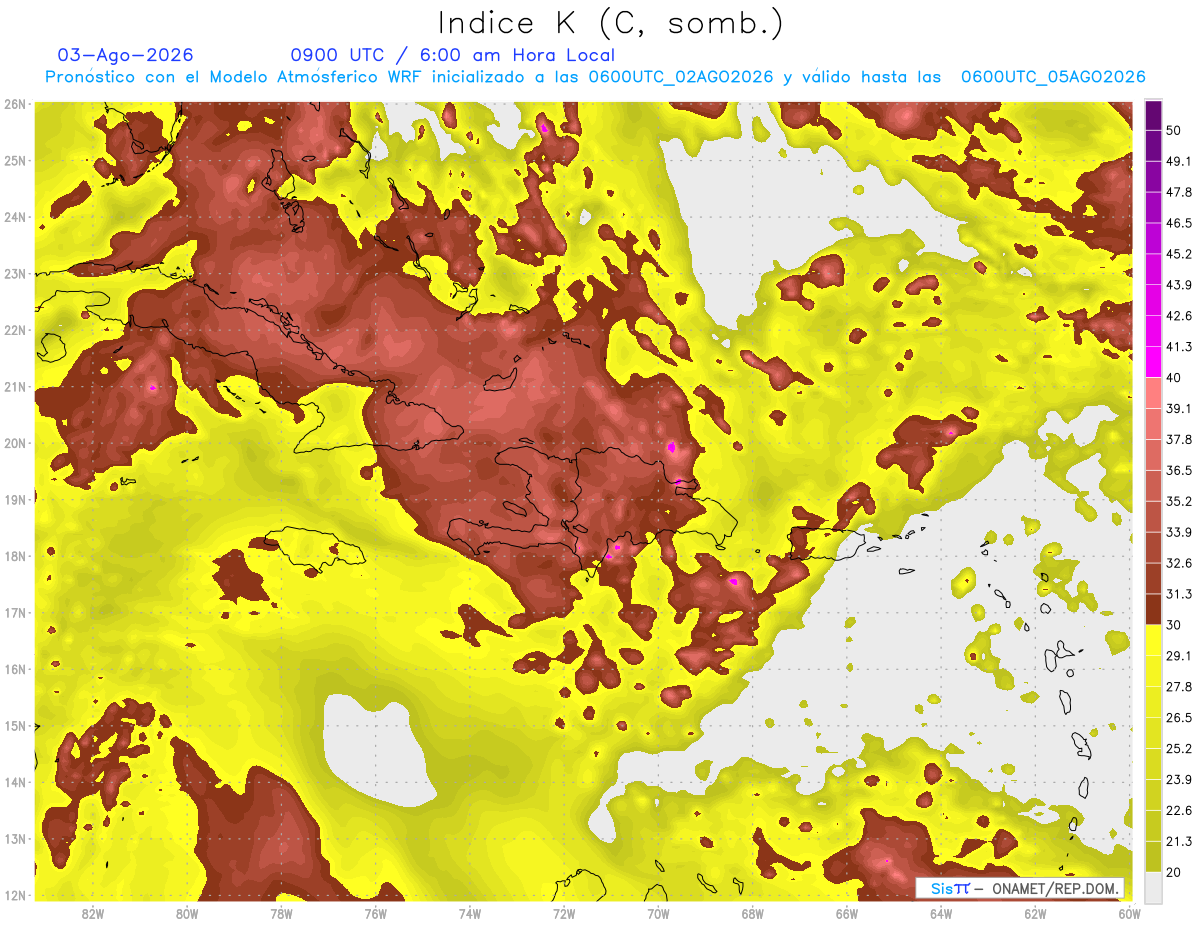Click the '64W' longitude label
The width and height of the screenshot is (1200, 927).
(941, 914)
